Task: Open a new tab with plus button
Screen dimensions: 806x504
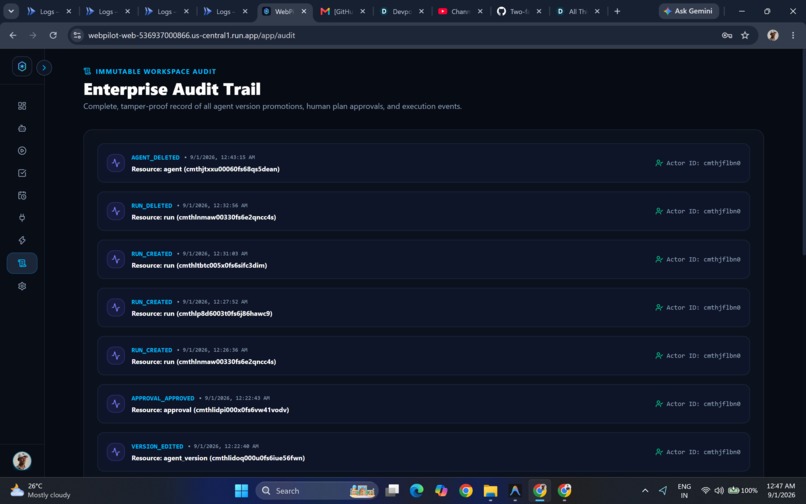Action: coord(617,11)
